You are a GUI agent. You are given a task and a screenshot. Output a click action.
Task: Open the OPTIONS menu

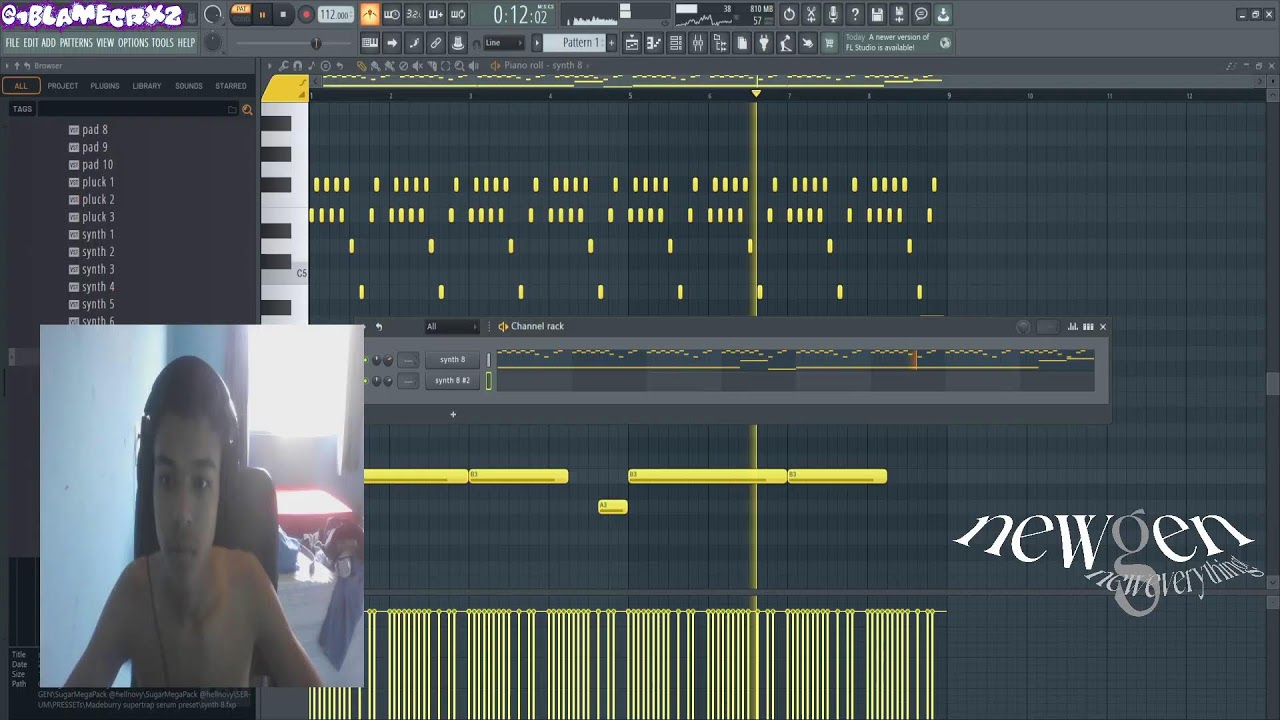tap(133, 43)
